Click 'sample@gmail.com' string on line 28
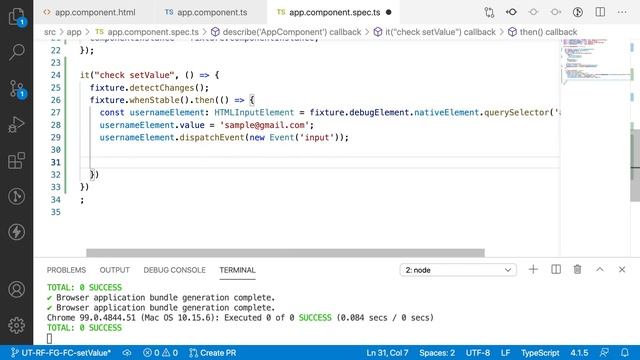The image size is (640, 360). [264, 125]
